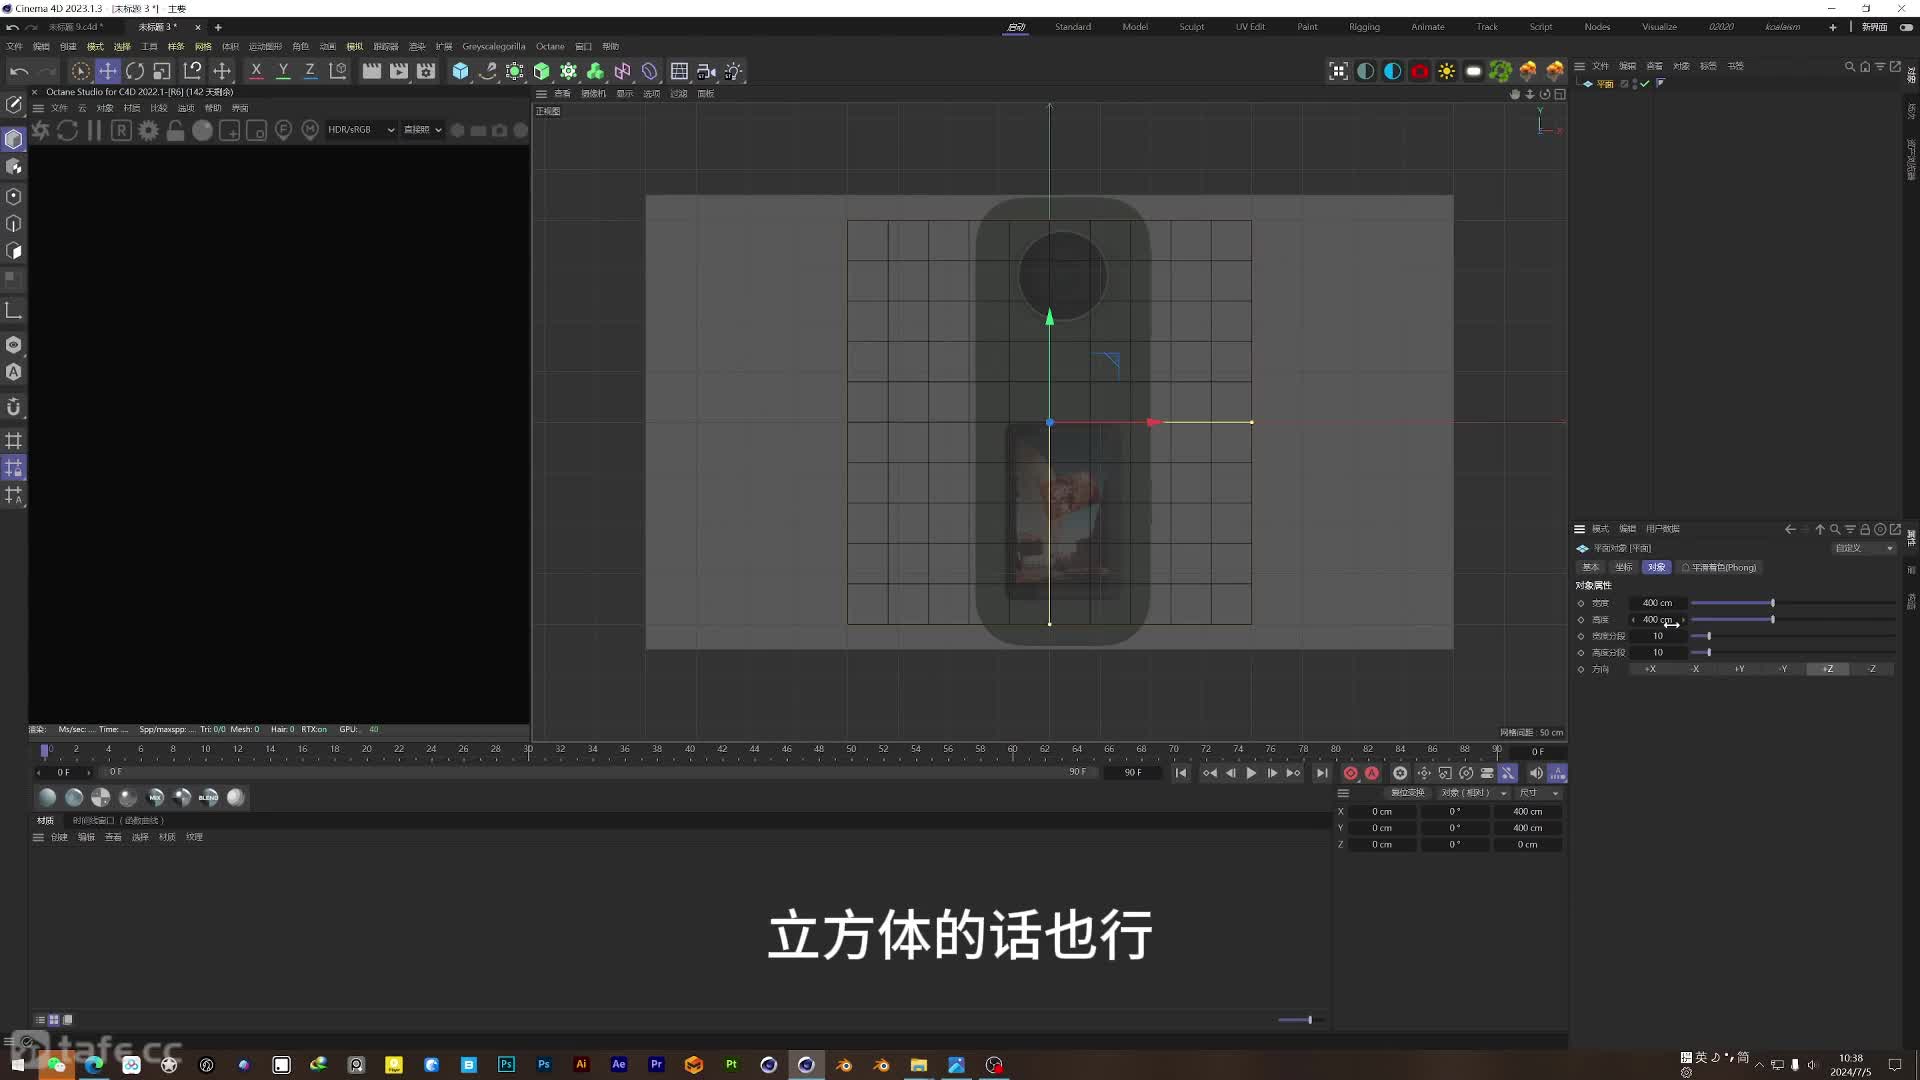The width and height of the screenshot is (1920, 1080).
Task: Select the first material ball thumbnail
Action: coord(47,797)
